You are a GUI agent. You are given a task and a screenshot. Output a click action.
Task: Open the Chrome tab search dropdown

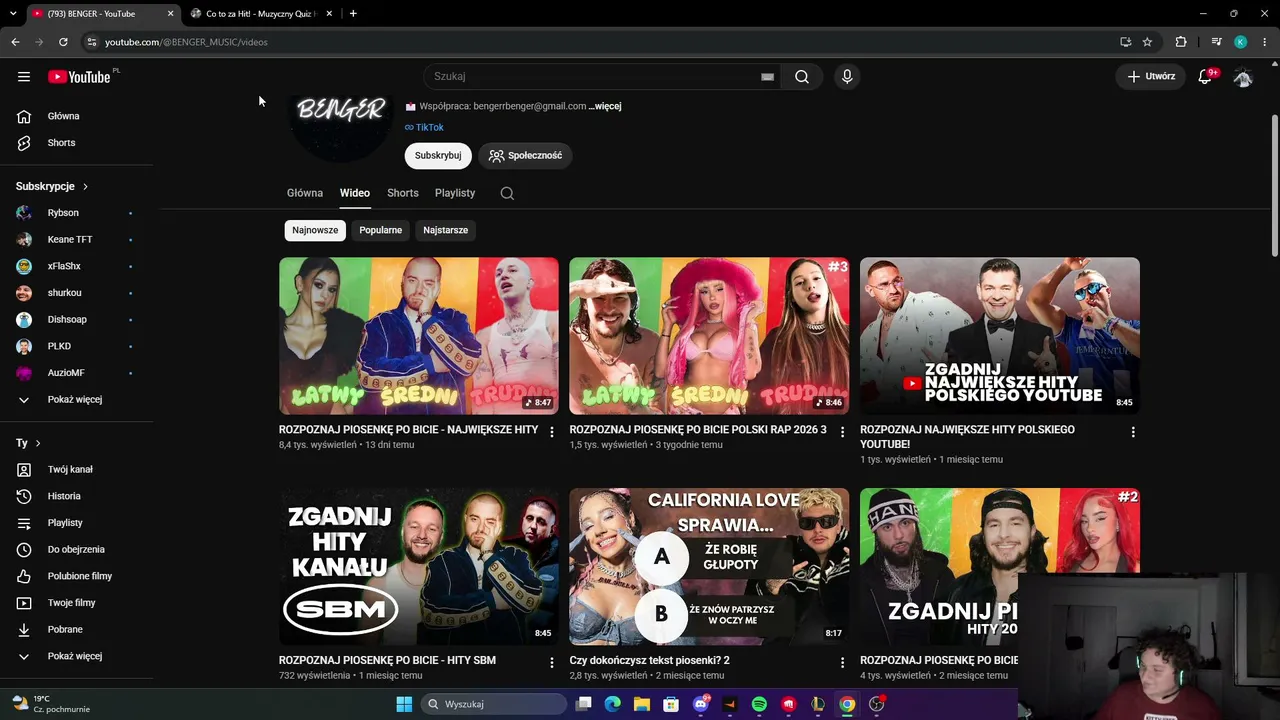pyautogui.click(x=13, y=14)
